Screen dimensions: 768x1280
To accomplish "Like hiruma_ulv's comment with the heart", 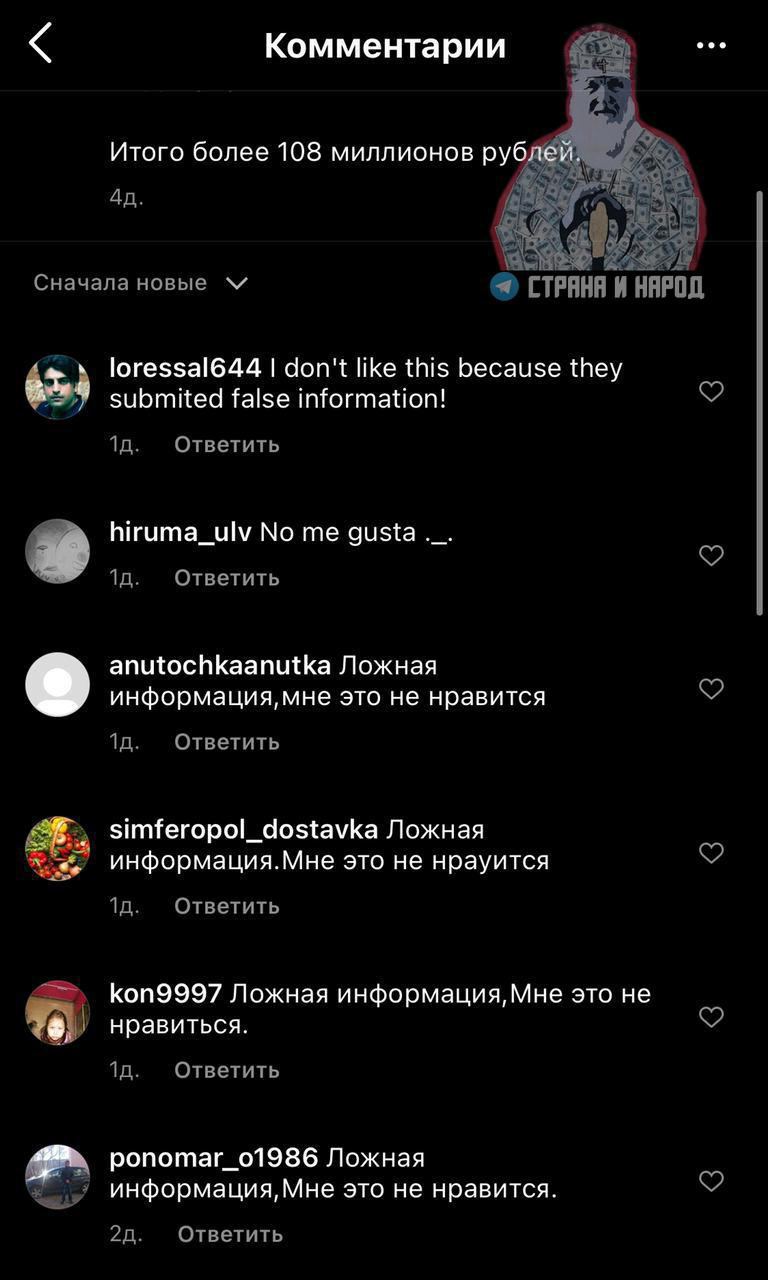I will (711, 555).
